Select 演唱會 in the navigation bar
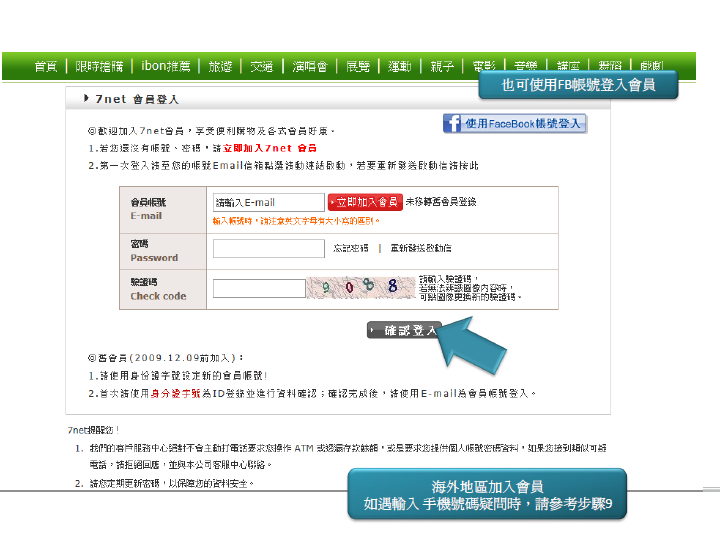The height and width of the screenshot is (540, 720). coord(309,66)
